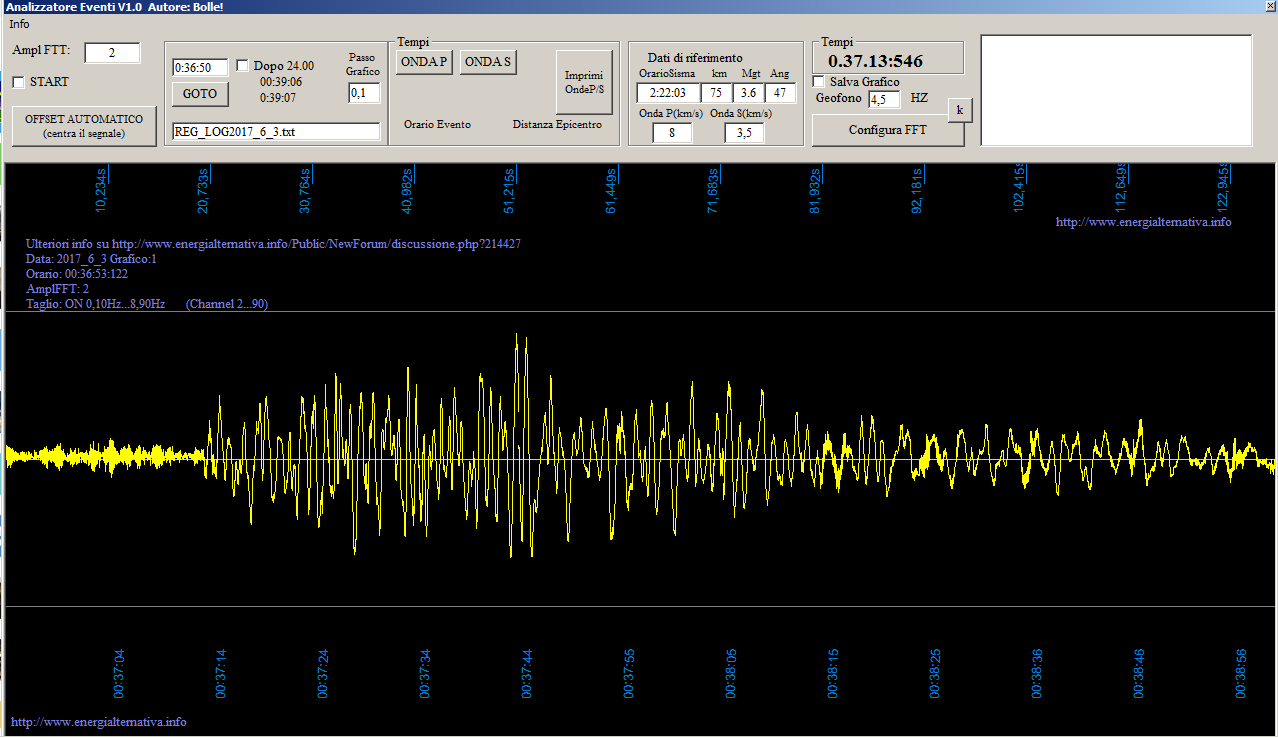This screenshot has width=1278, height=738.
Task: Click the 00:38:05 bottom time marker
Action: (x=731, y=673)
